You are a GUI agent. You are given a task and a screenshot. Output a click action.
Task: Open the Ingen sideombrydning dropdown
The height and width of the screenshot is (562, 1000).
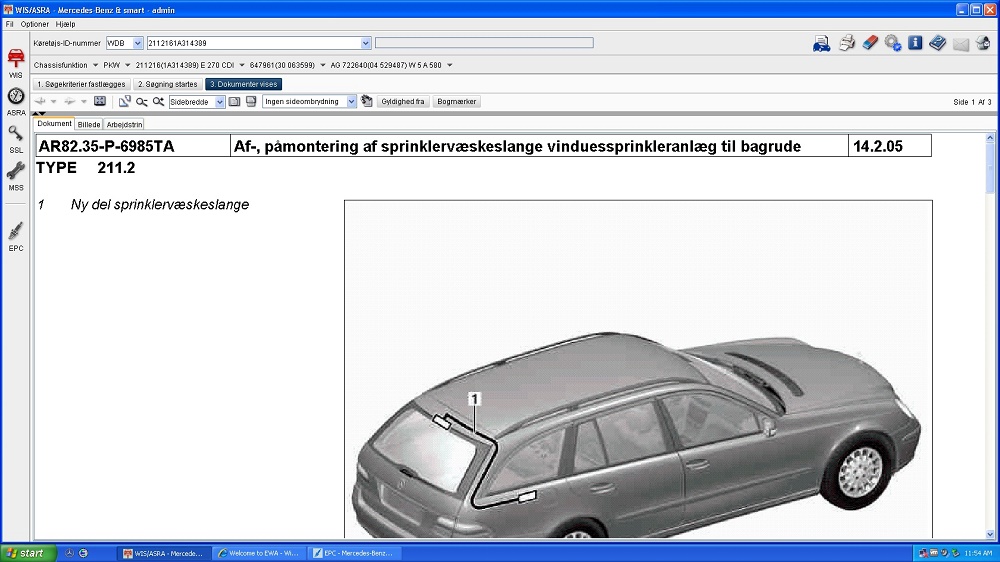[x=351, y=102]
